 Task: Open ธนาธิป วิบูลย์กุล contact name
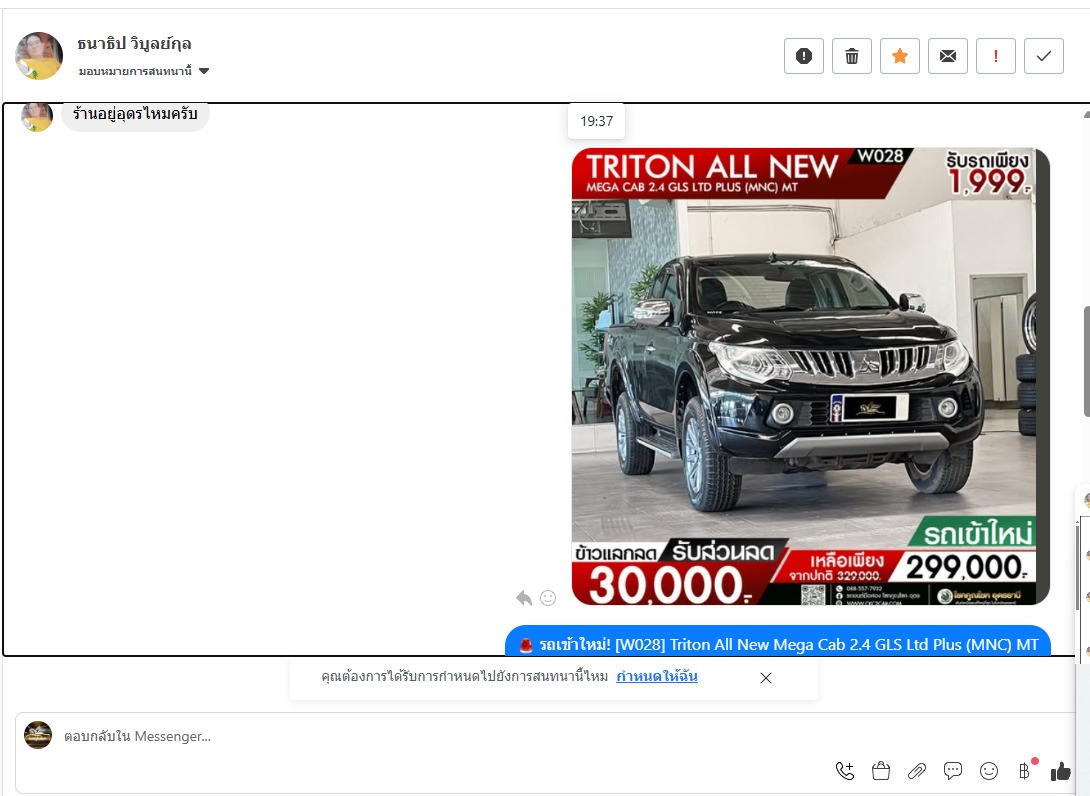pyautogui.click(x=134, y=43)
